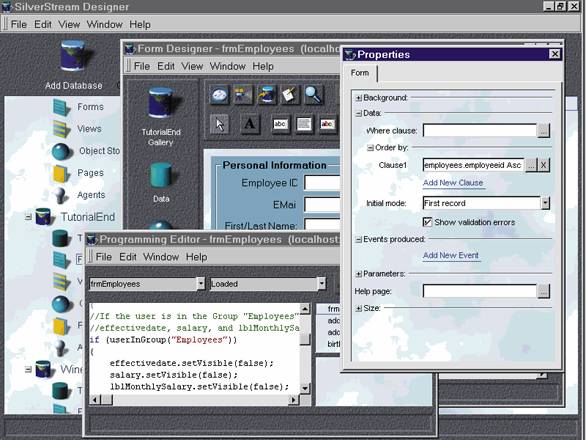Open Window menu in Form Designer
This screenshot has height=440, width=586.
click(x=227, y=67)
